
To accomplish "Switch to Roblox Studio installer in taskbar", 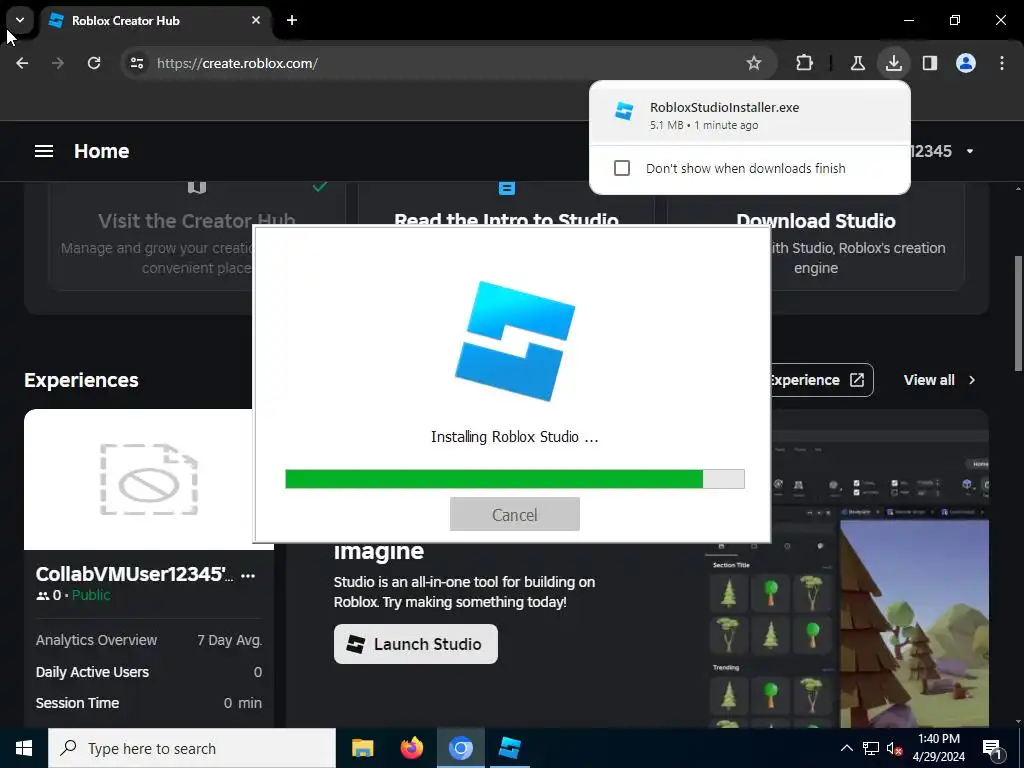I will point(509,748).
